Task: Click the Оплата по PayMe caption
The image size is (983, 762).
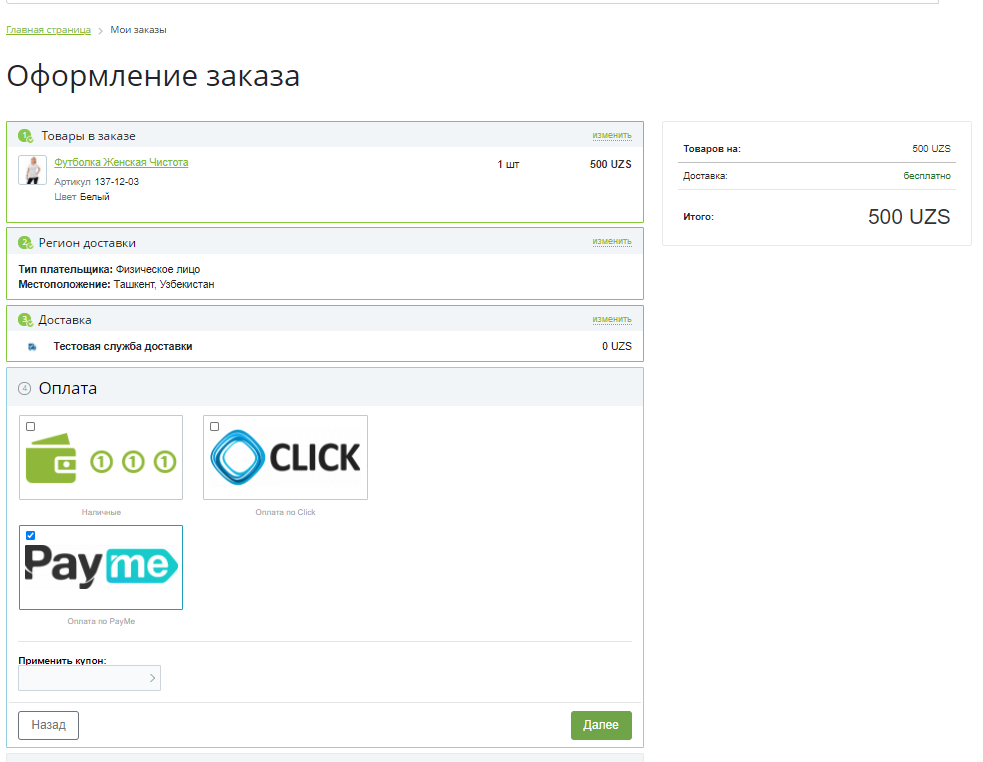Action: click(x=101, y=622)
